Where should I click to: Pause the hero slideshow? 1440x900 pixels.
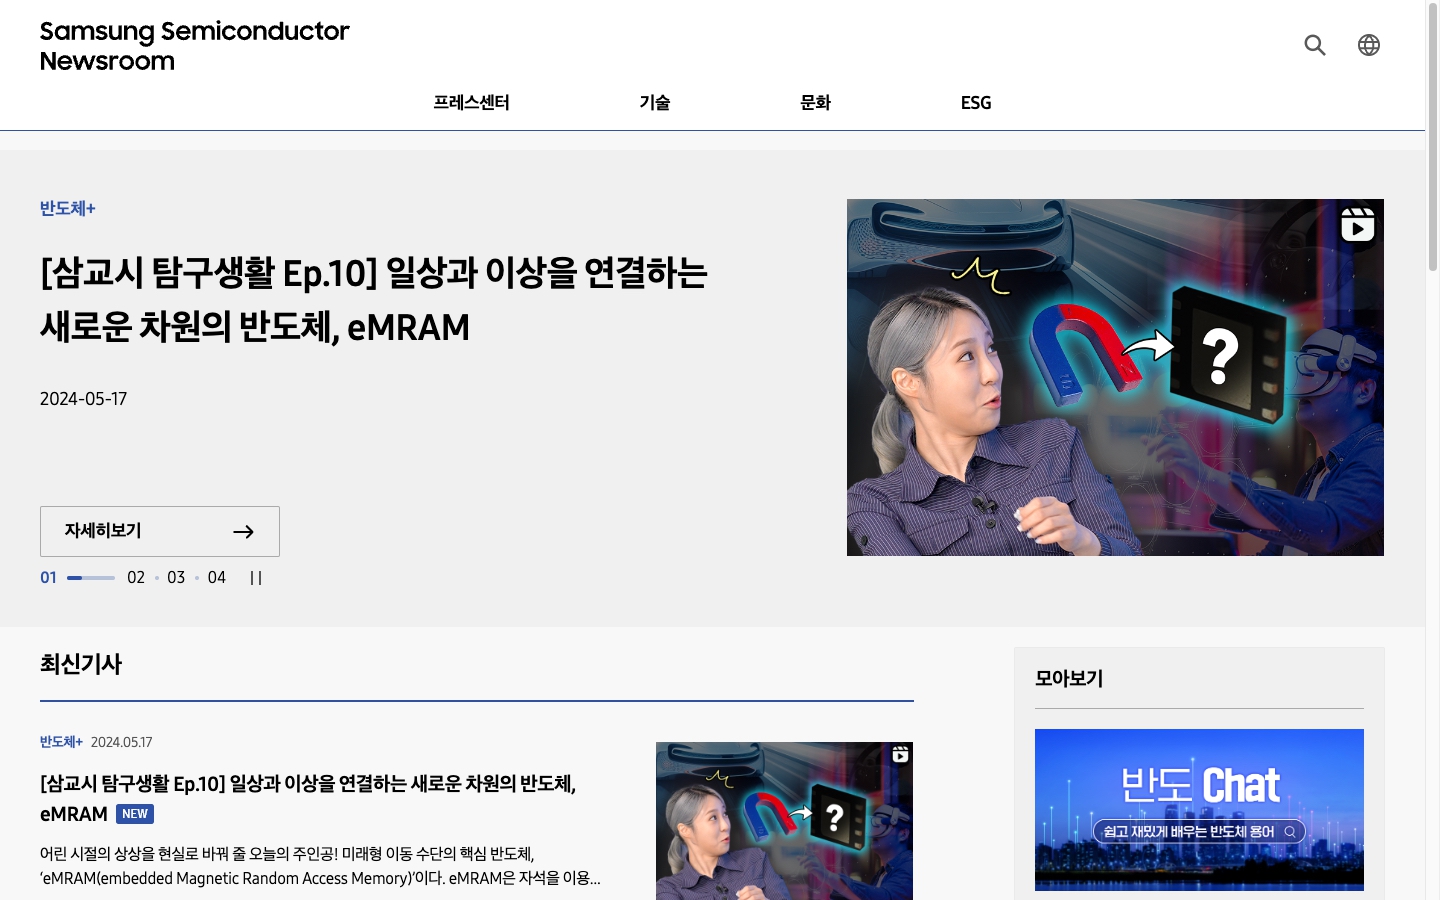coord(256,578)
